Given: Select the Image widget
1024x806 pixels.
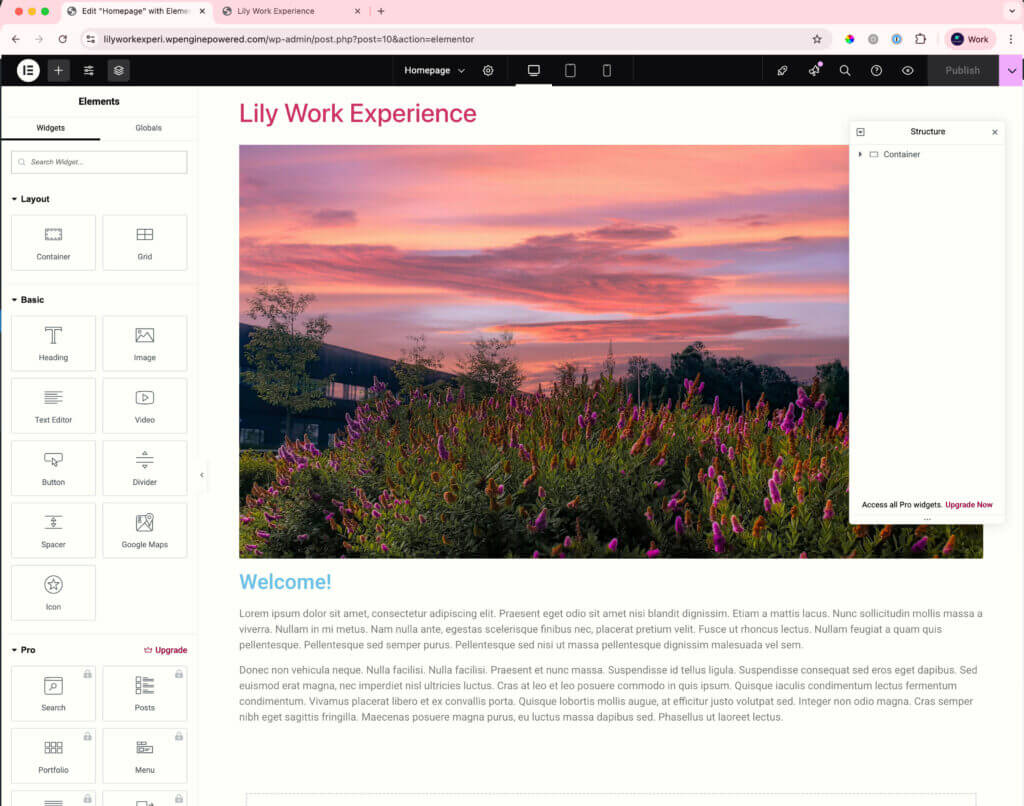Looking at the screenshot, I should click(145, 344).
